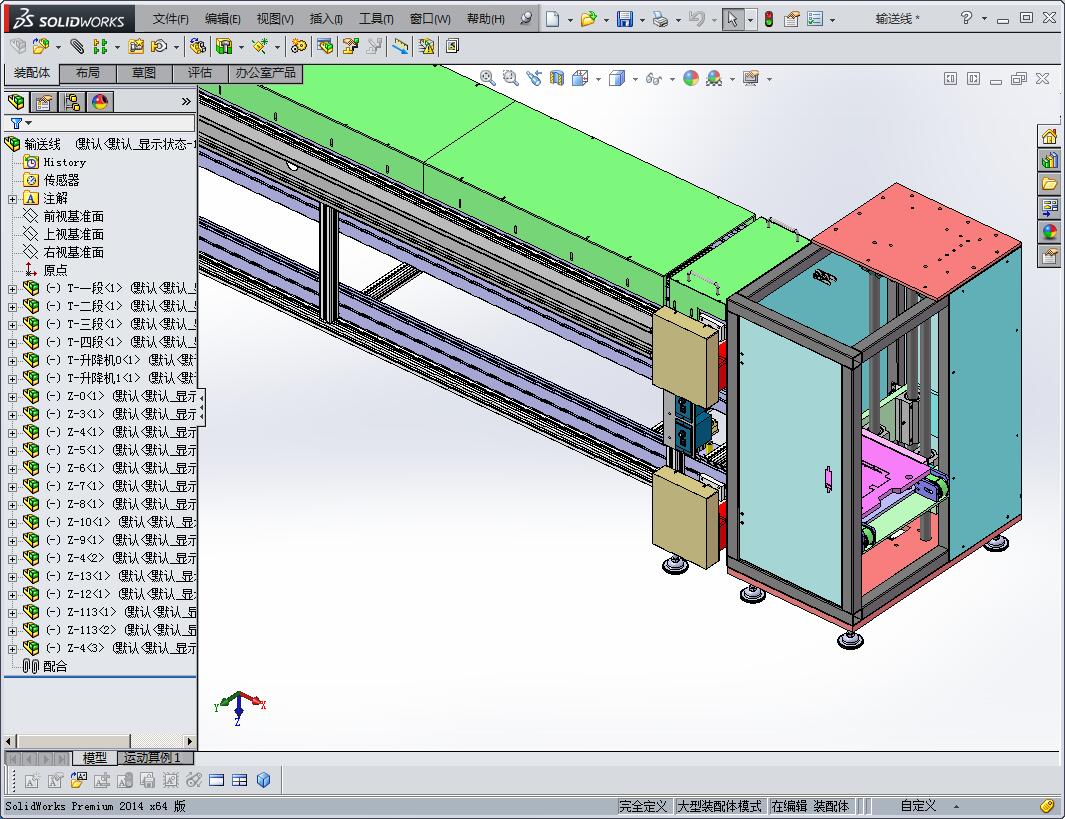Click the SolidWorks Resources home icon
The width and height of the screenshot is (1065, 819).
point(1049,136)
